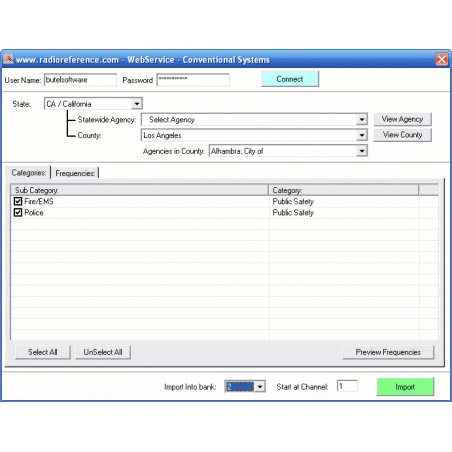Click the Category column header
452x452 pixels.
pos(343,190)
